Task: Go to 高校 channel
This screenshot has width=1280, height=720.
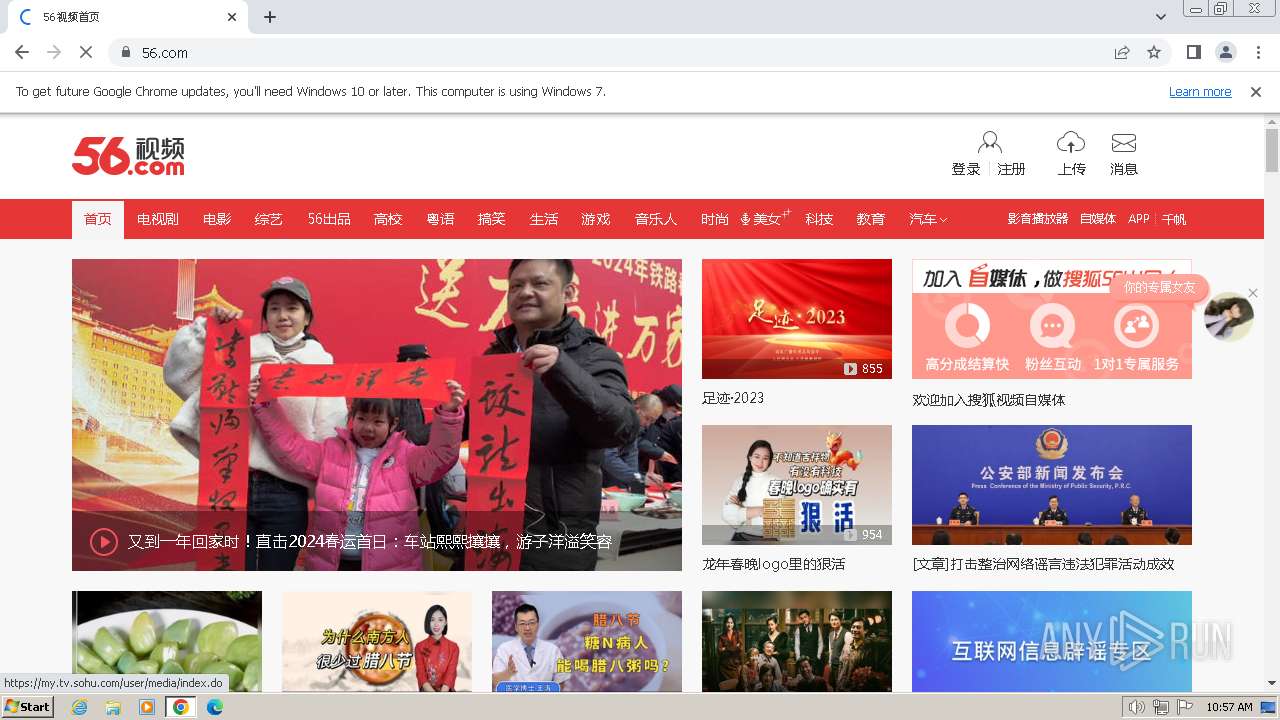Action: tap(388, 219)
